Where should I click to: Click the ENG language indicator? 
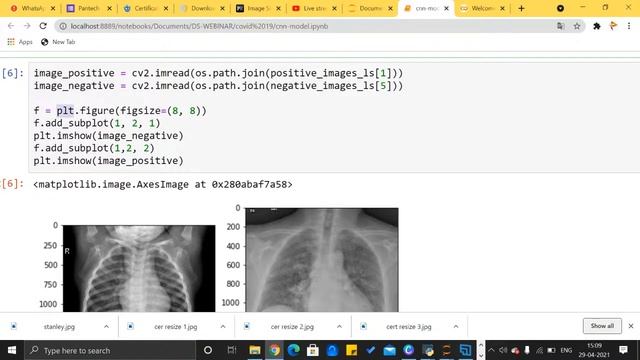pos(566,350)
